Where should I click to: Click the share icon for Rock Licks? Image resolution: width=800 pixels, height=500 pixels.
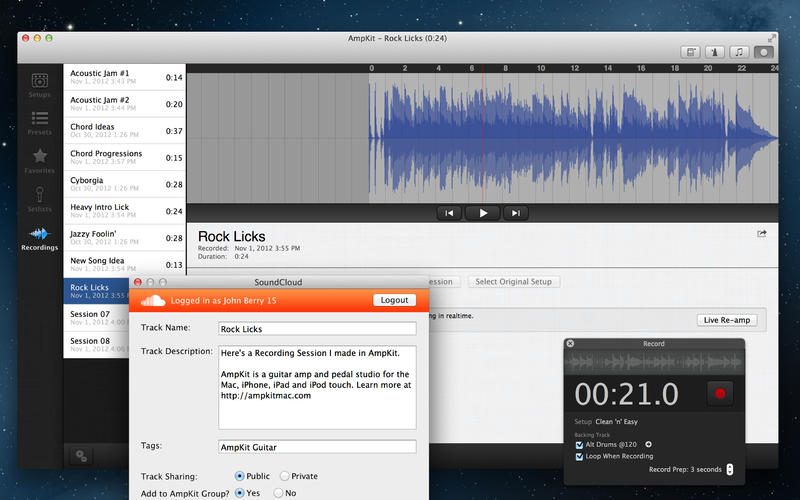762,234
